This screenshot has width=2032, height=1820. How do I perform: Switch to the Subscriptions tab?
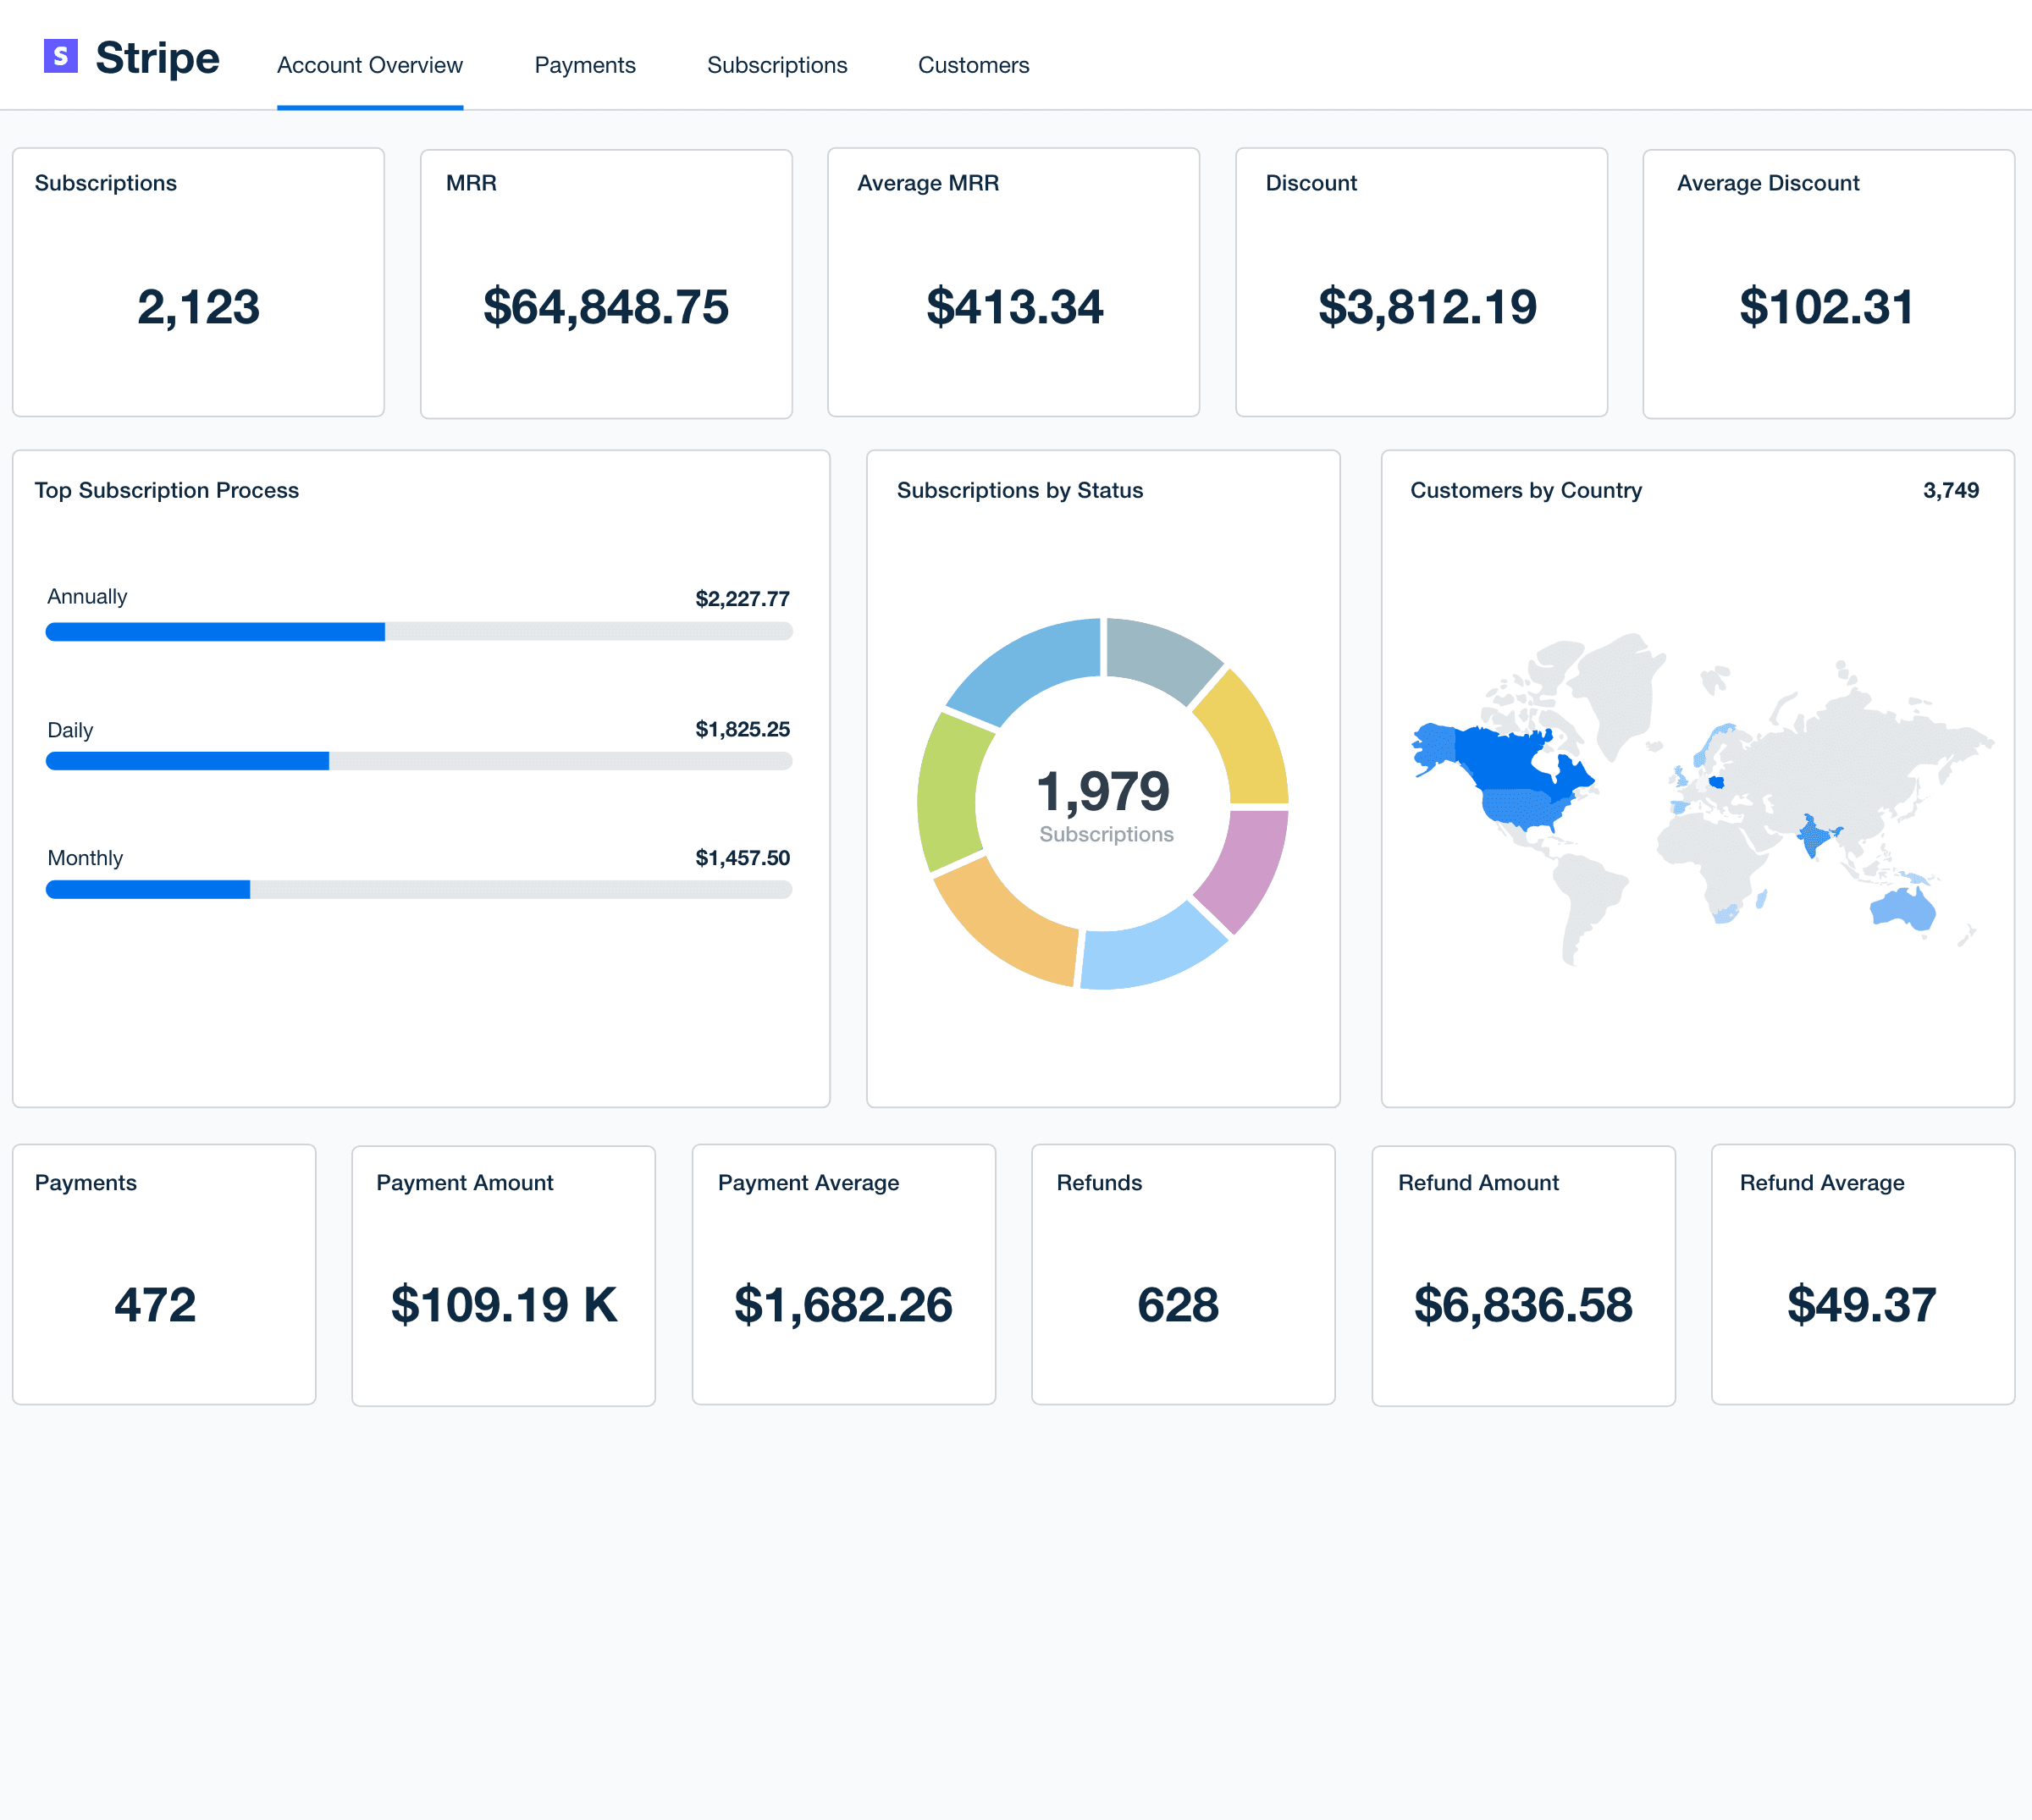click(776, 65)
